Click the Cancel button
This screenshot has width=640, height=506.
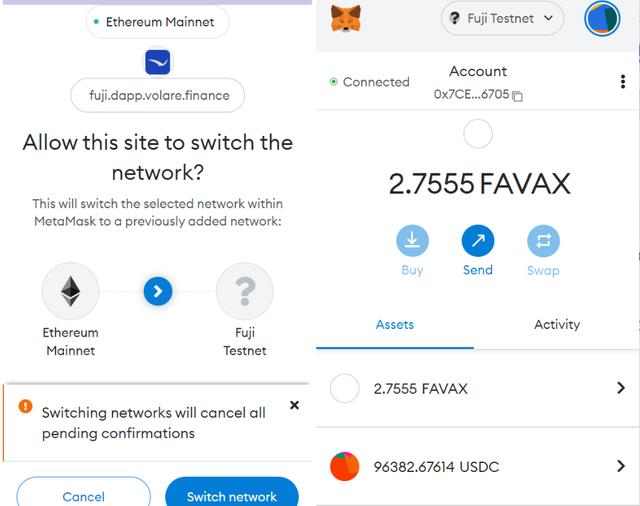click(84, 494)
